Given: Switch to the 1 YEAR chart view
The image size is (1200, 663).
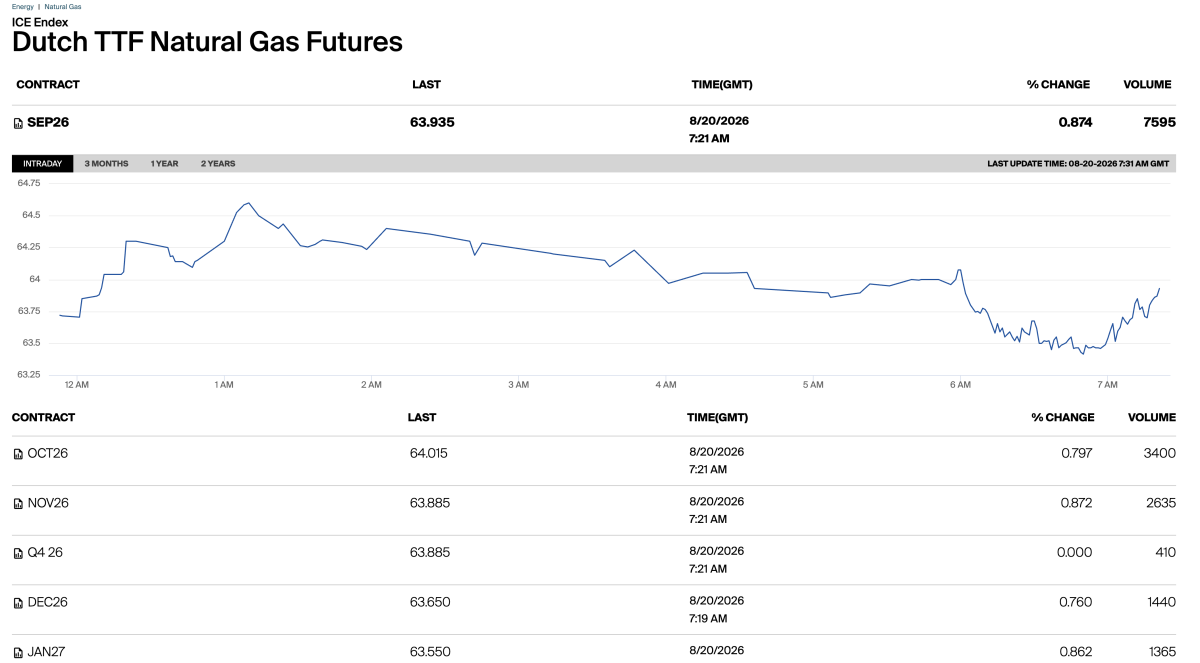Looking at the screenshot, I should 164,163.
